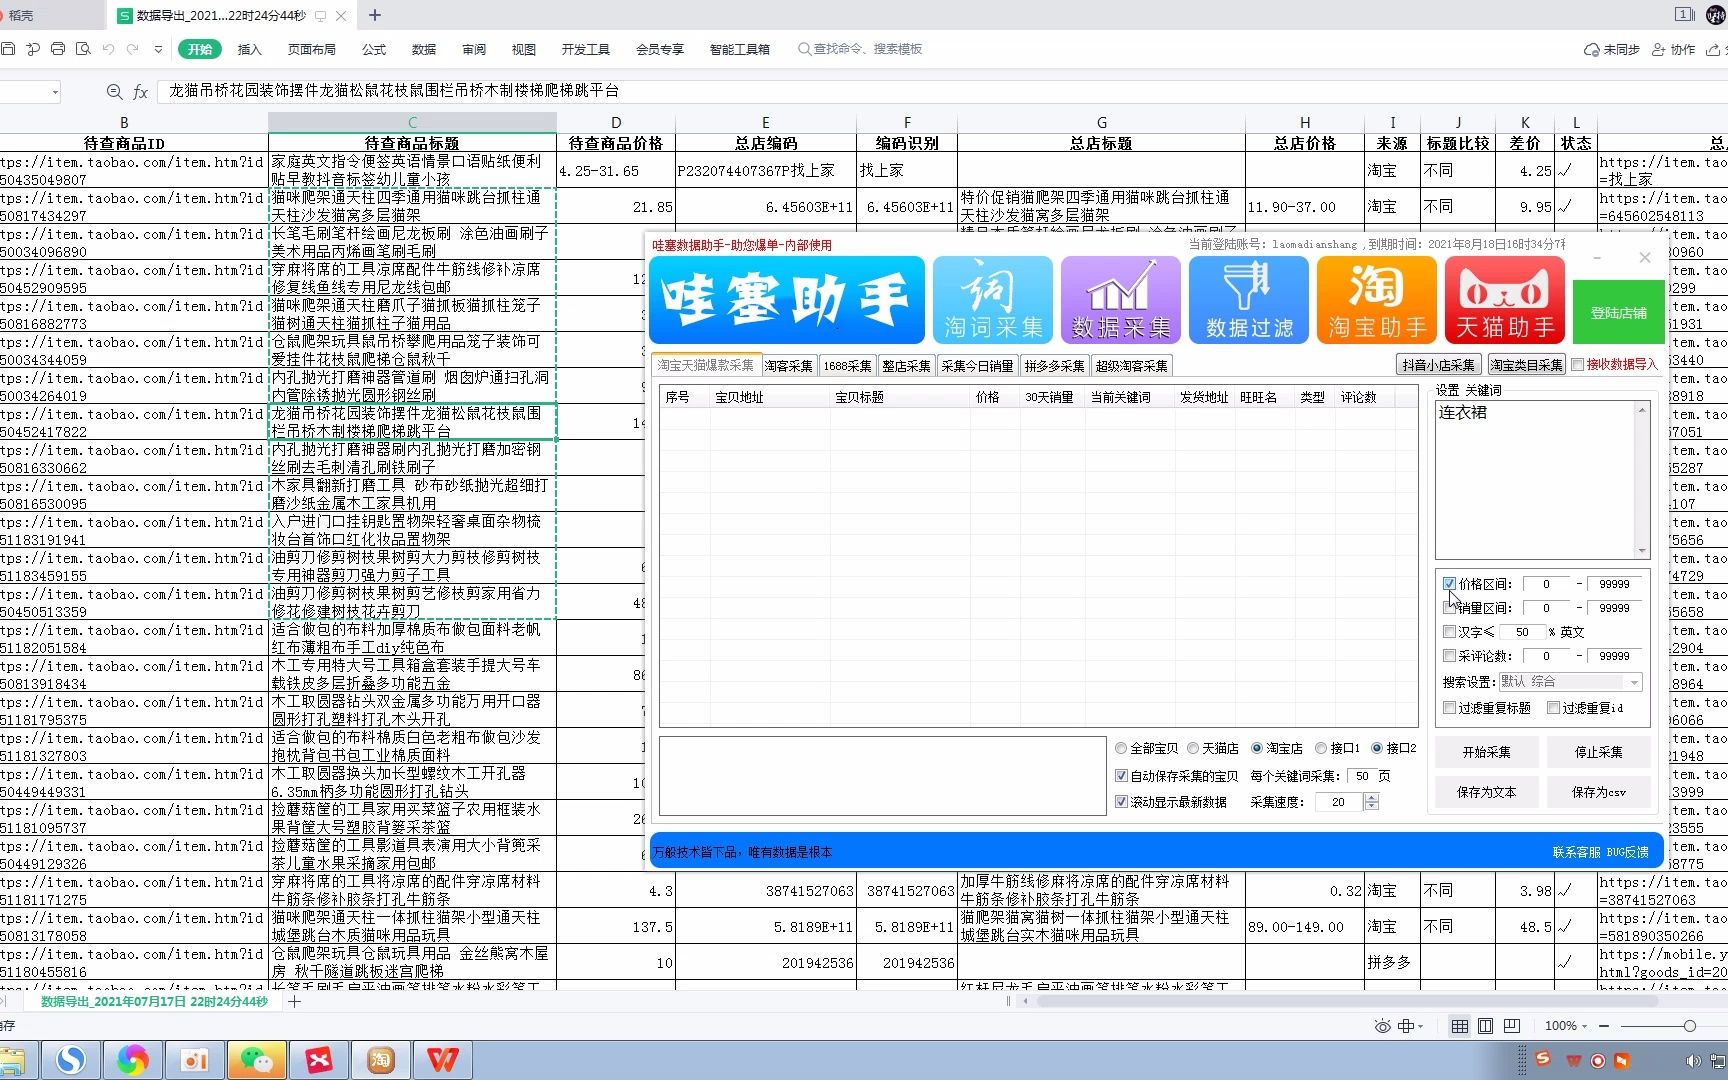Click the 保存为文本 button
1728x1080 pixels.
1486,792
